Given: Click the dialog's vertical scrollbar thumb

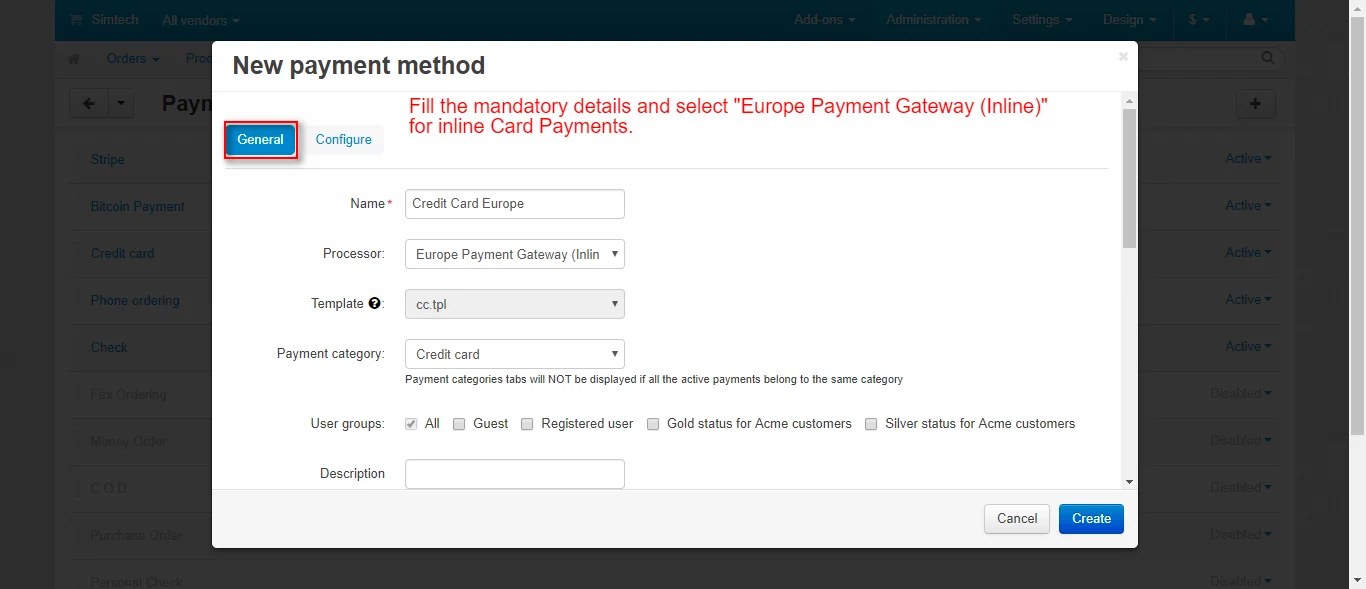Looking at the screenshot, I should tap(1129, 178).
